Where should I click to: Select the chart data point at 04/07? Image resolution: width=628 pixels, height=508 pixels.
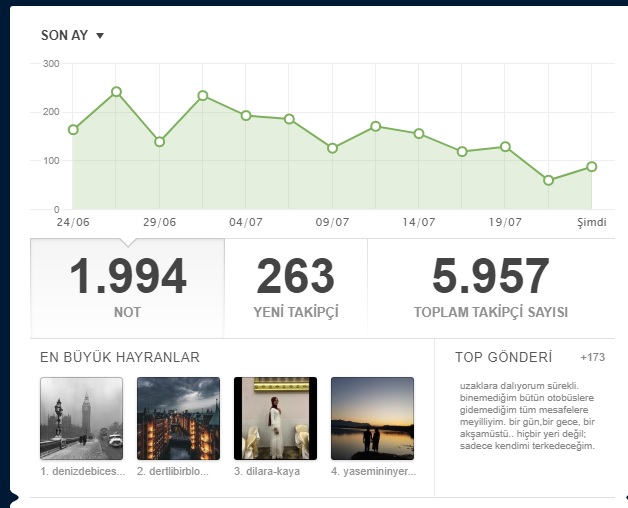[x=246, y=116]
